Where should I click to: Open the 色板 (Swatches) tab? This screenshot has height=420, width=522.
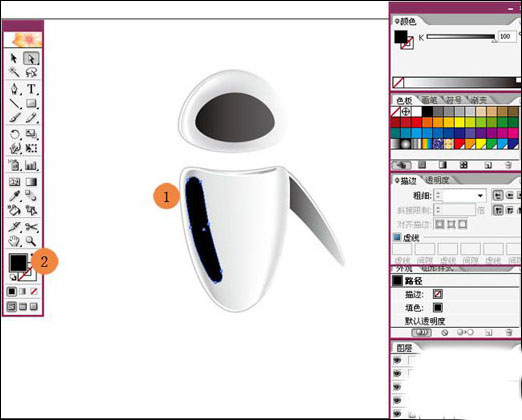pyautogui.click(x=404, y=100)
